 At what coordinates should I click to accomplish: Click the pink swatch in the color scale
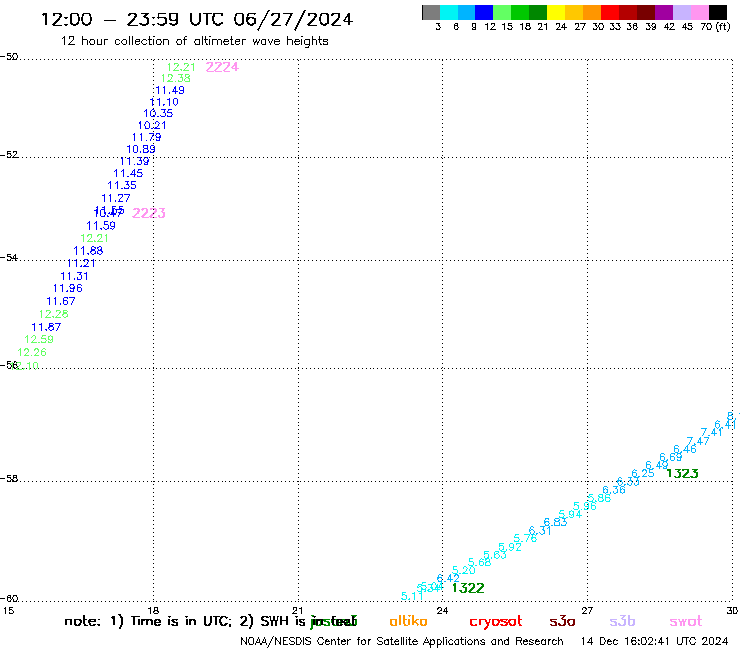pyautogui.click(x=699, y=12)
